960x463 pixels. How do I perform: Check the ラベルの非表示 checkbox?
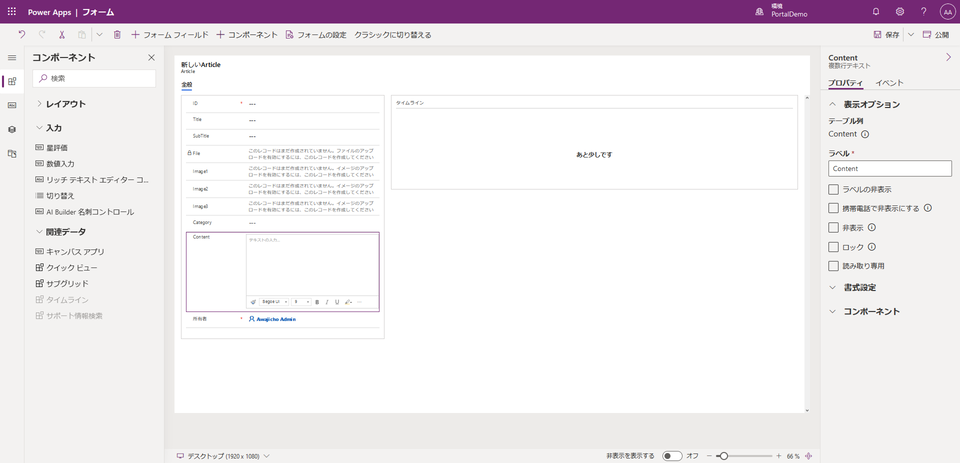tap(834, 189)
